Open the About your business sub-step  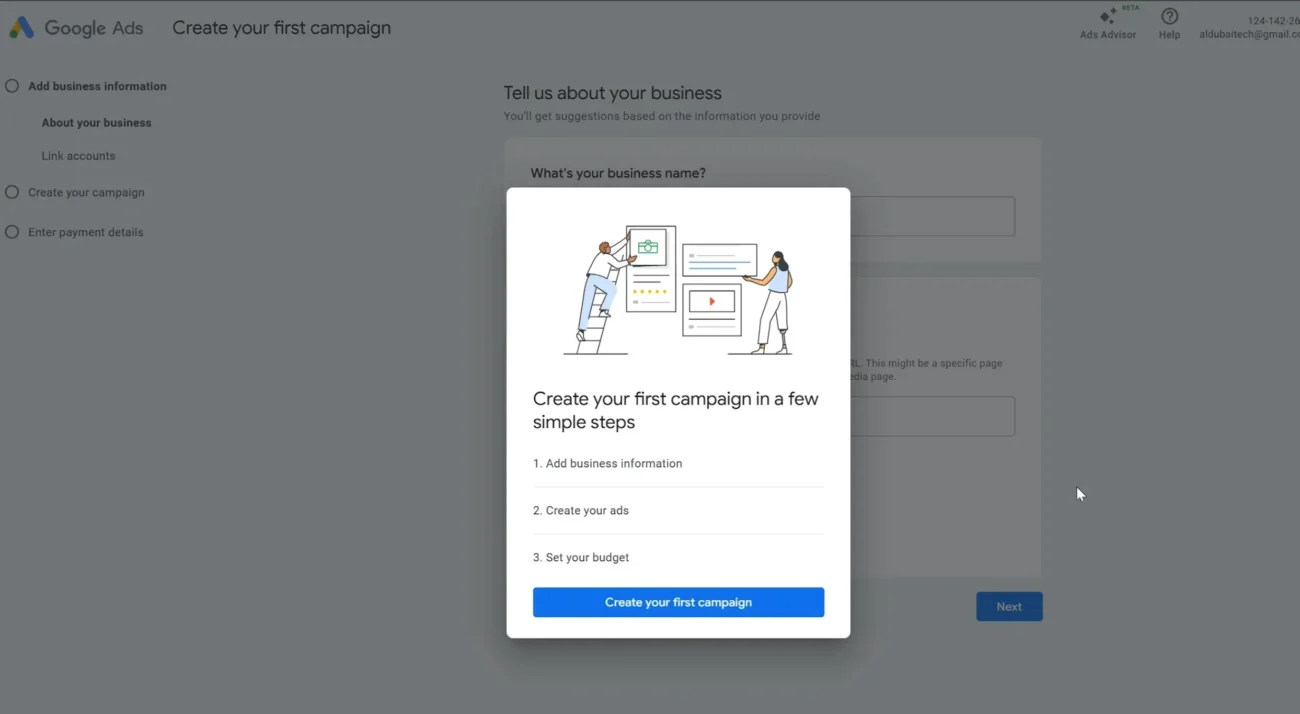(96, 123)
